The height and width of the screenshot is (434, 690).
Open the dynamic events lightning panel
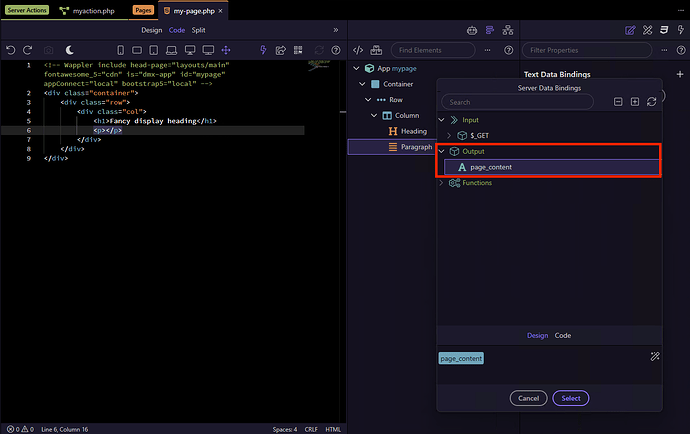(681, 30)
